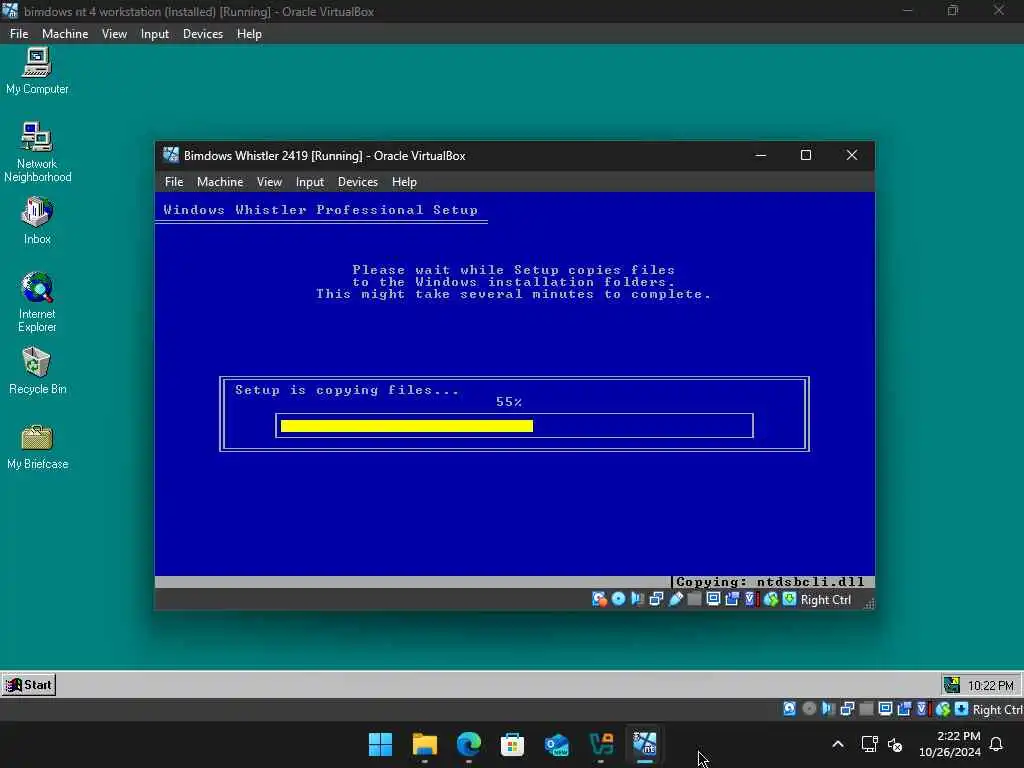Click virtualization V indicator in Whistler VM status bar
Image resolution: width=1024 pixels, height=768 pixels.
click(751, 599)
